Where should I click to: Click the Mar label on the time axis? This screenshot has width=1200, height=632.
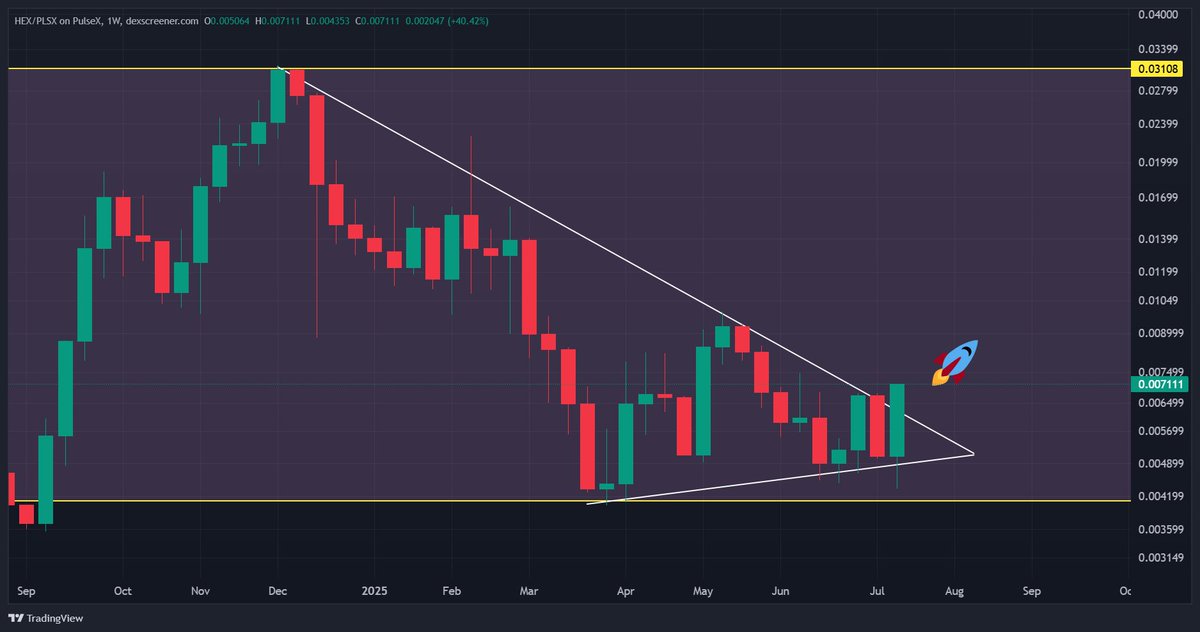tap(527, 591)
